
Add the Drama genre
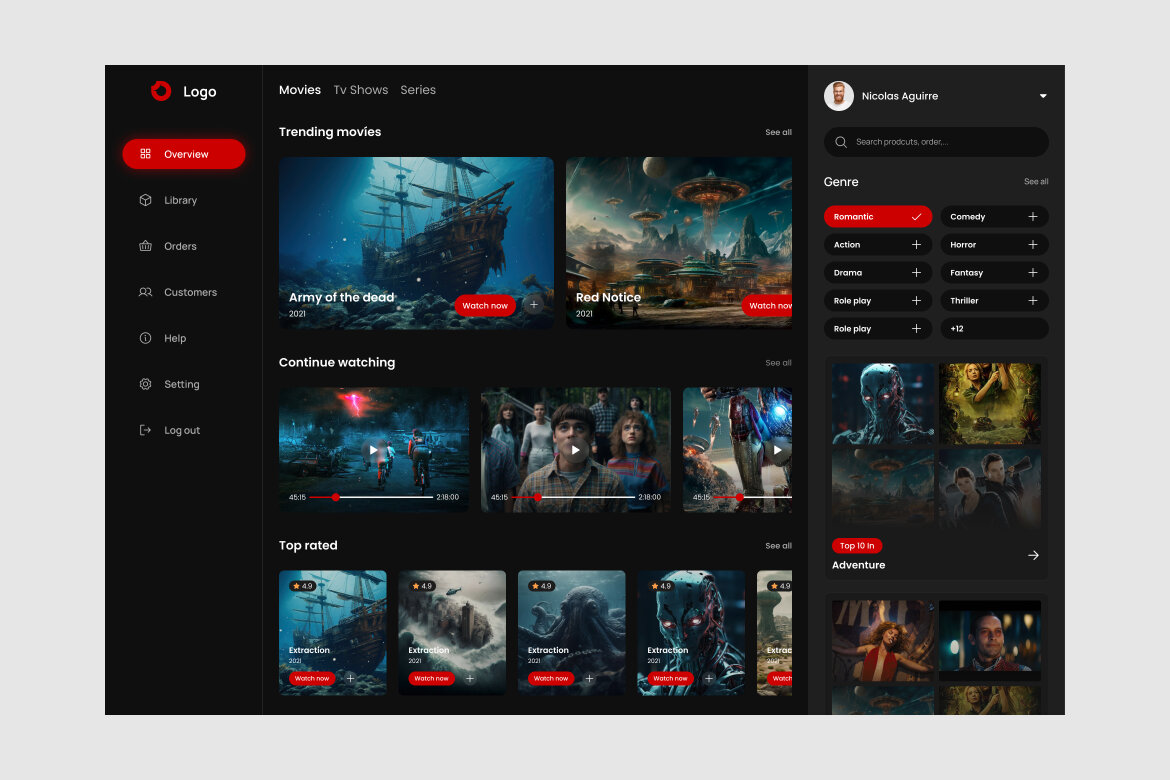878,272
